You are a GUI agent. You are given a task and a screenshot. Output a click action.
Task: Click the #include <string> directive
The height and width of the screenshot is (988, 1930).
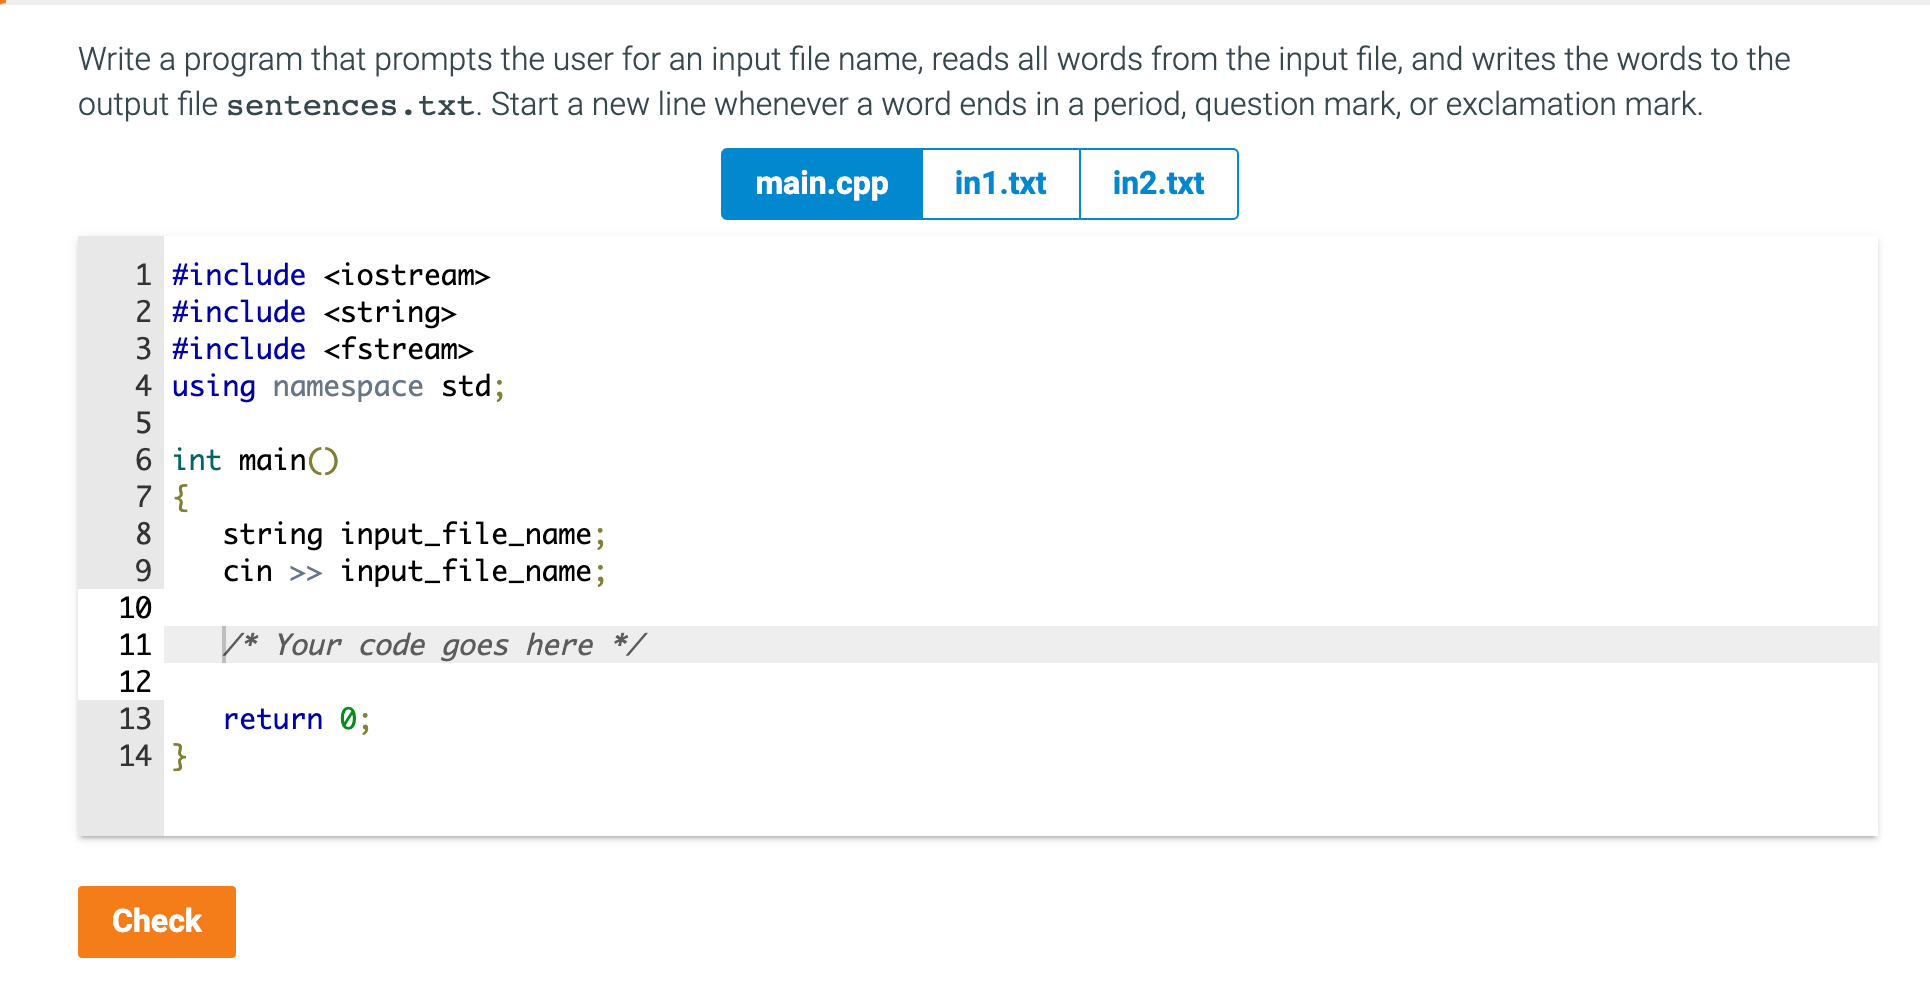313,312
